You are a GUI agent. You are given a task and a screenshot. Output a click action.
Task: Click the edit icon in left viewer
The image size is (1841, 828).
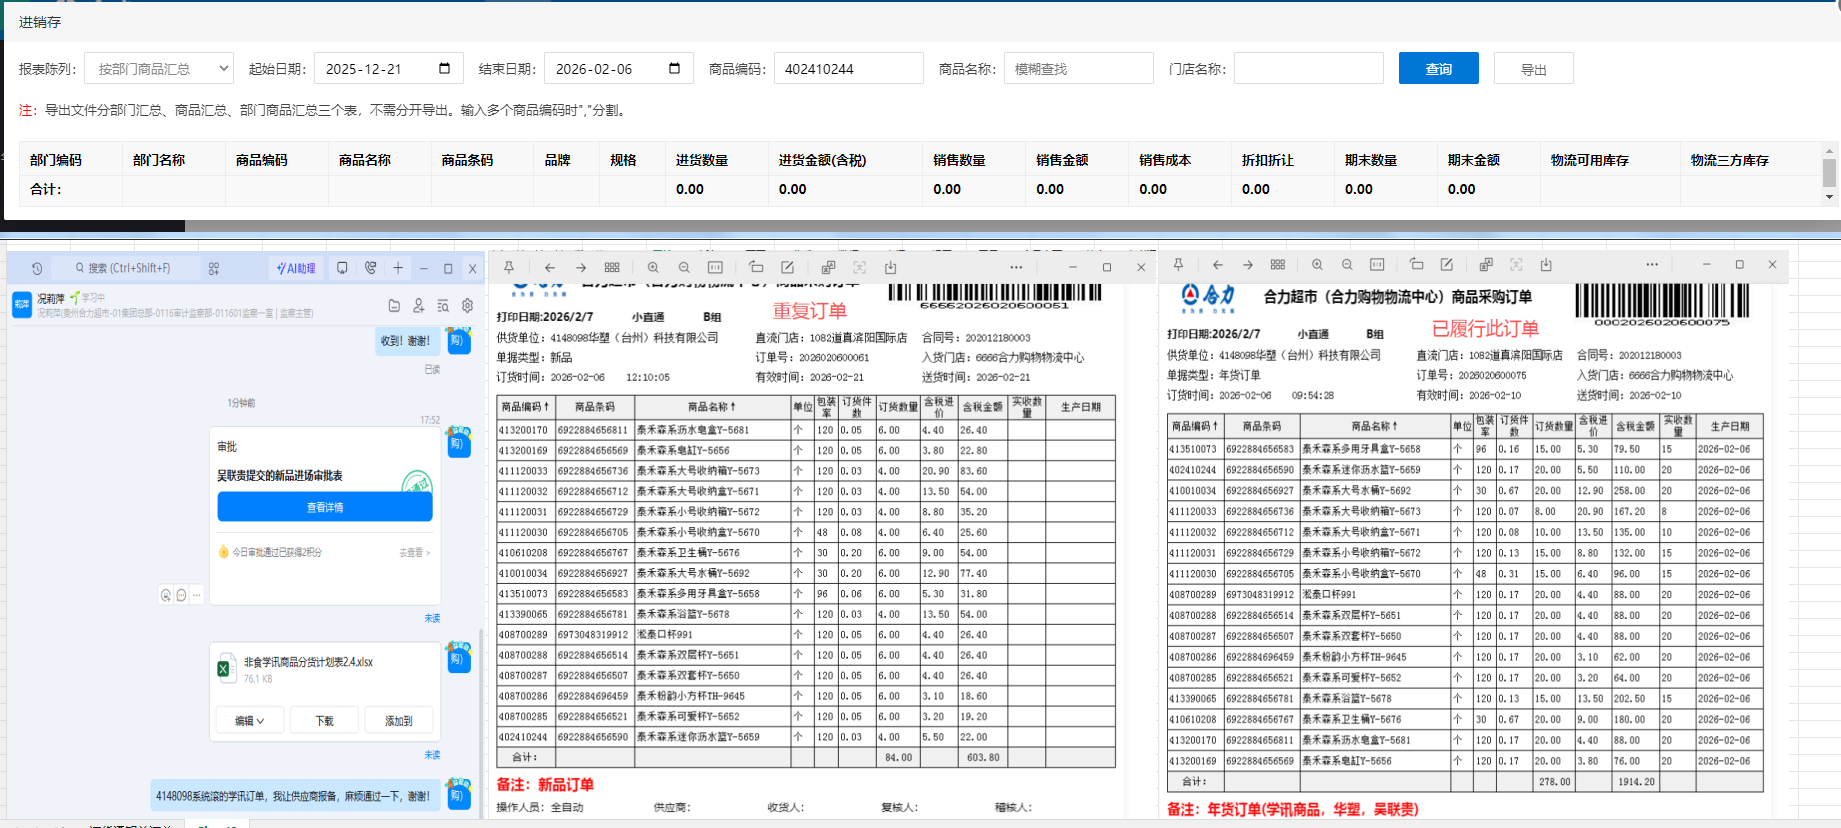coord(787,267)
